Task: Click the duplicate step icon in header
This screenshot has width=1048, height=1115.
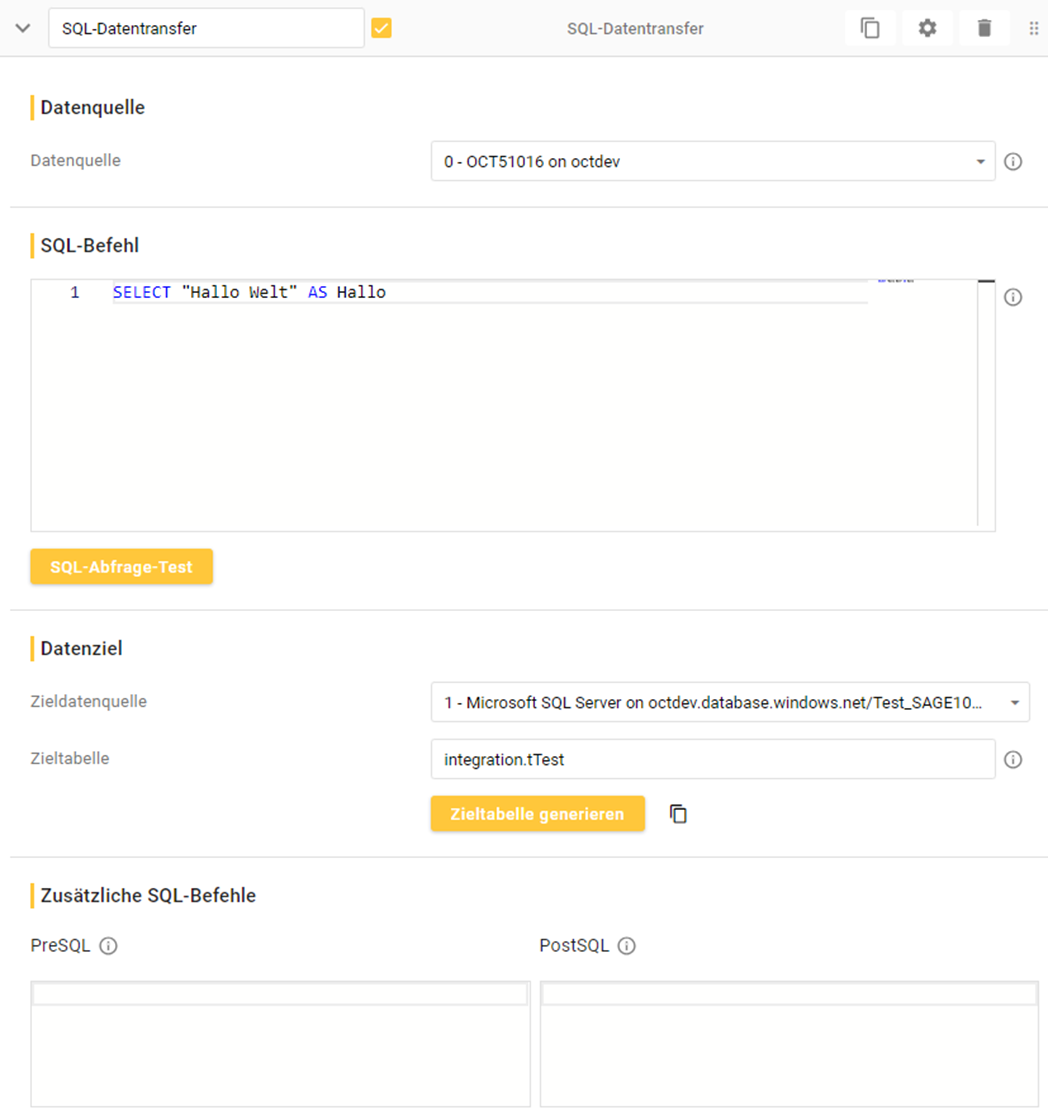Action: pyautogui.click(x=870, y=28)
